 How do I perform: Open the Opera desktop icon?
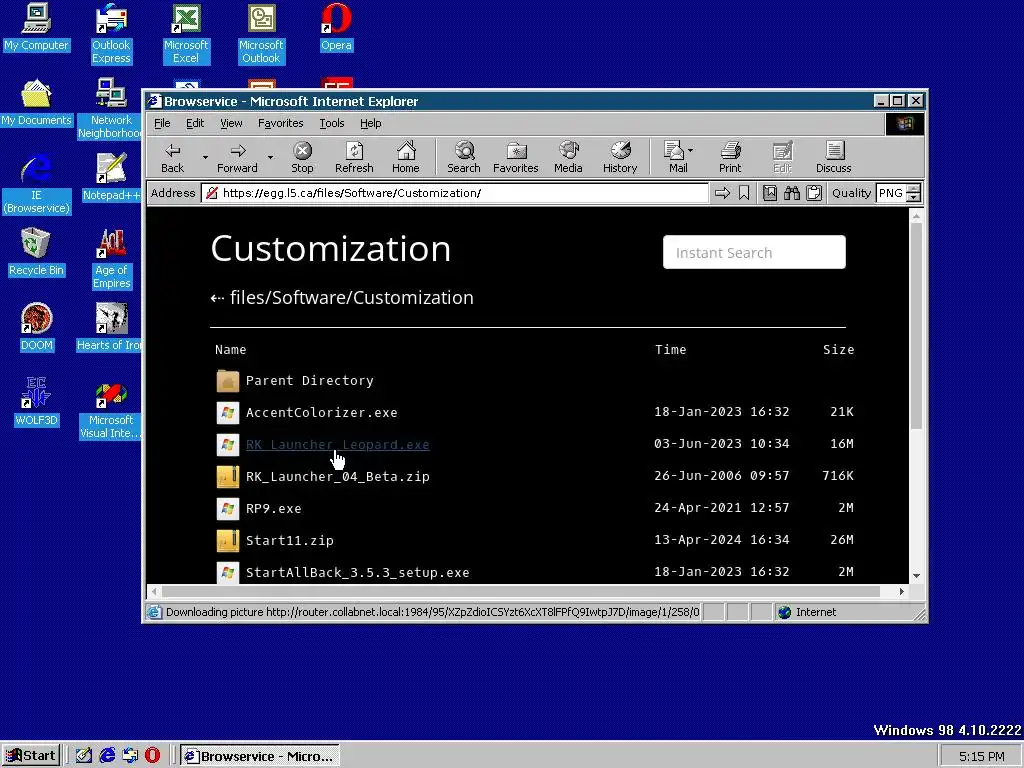click(x=336, y=27)
